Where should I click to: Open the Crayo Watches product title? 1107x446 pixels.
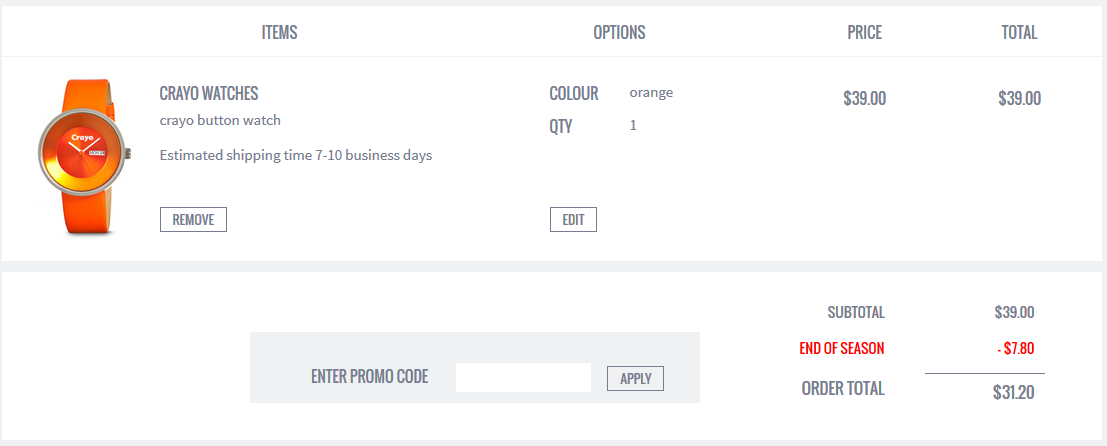click(x=209, y=93)
